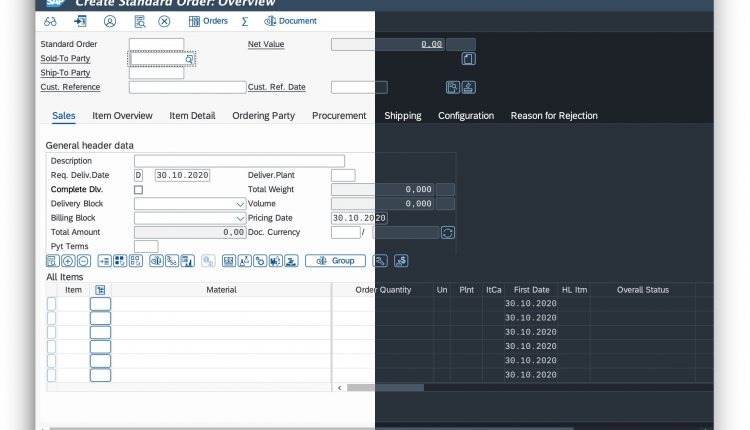Click the wrench configuration icon
The image size is (750, 430).
(x=380, y=261)
